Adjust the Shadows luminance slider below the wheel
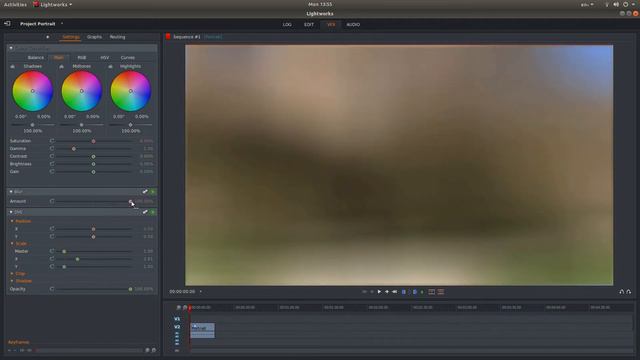The image size is (640, 360). pos(33,124)
